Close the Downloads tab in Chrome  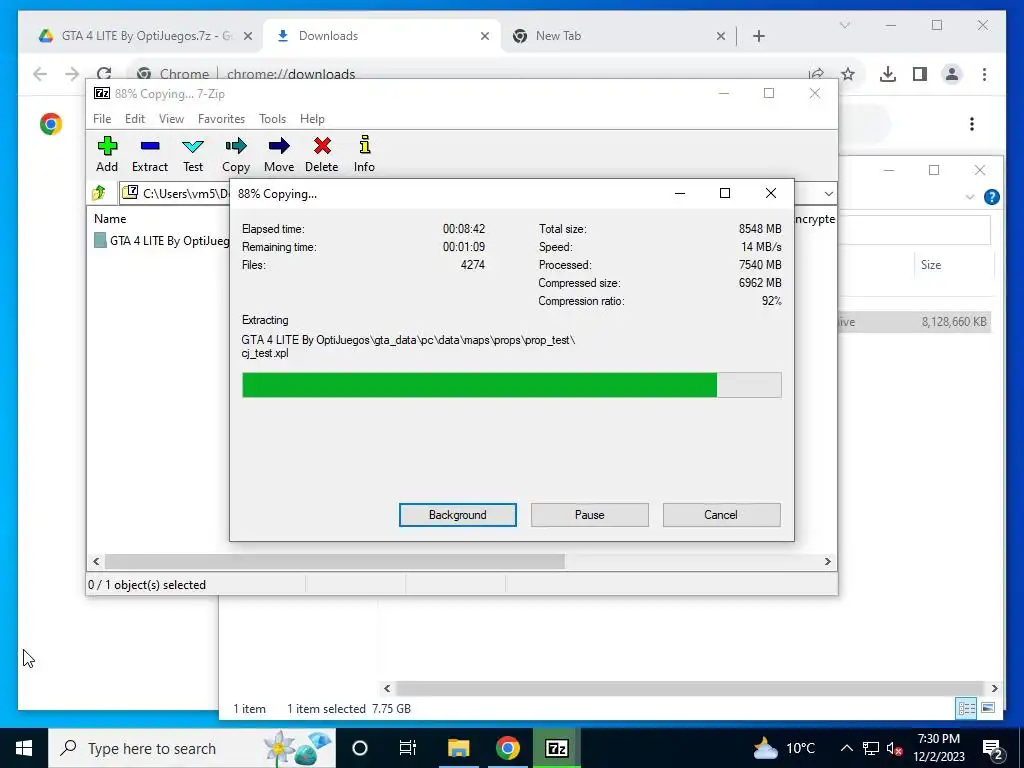485,36
